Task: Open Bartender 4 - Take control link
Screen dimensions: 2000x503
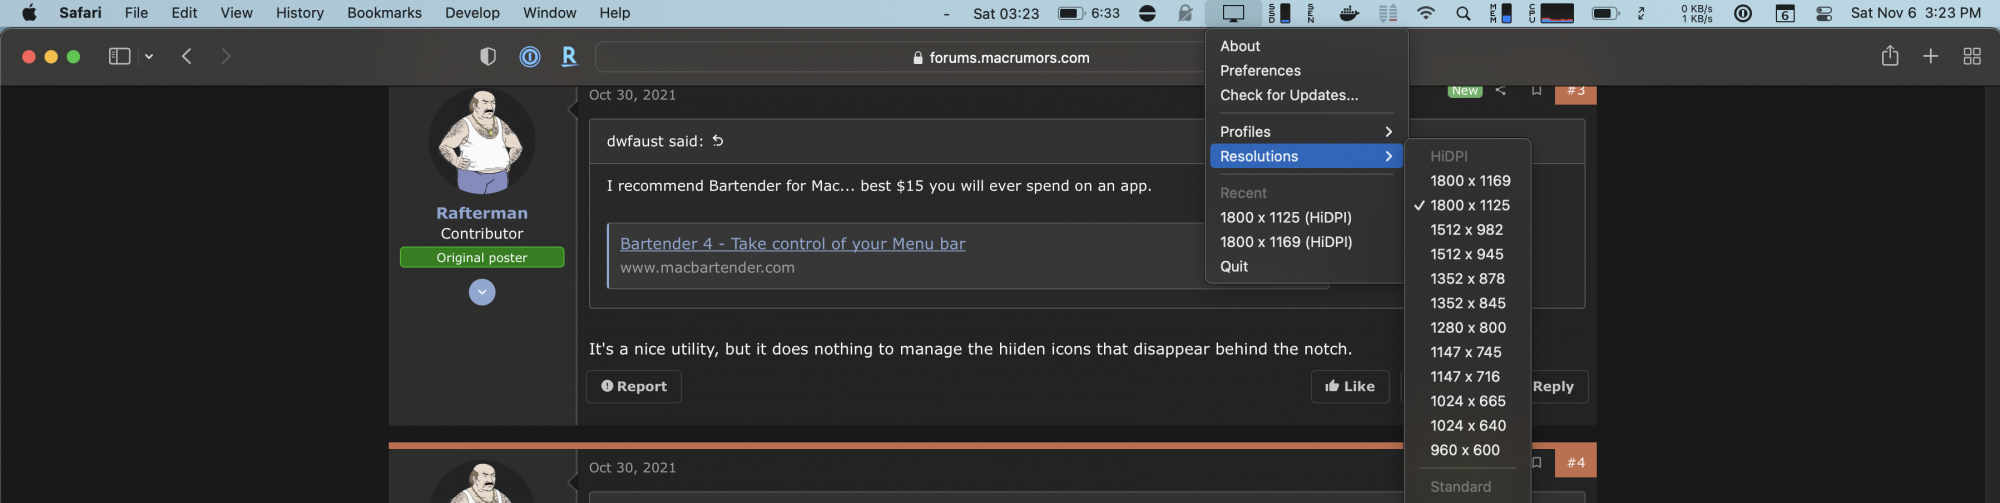Action: [x=793, y=244]
